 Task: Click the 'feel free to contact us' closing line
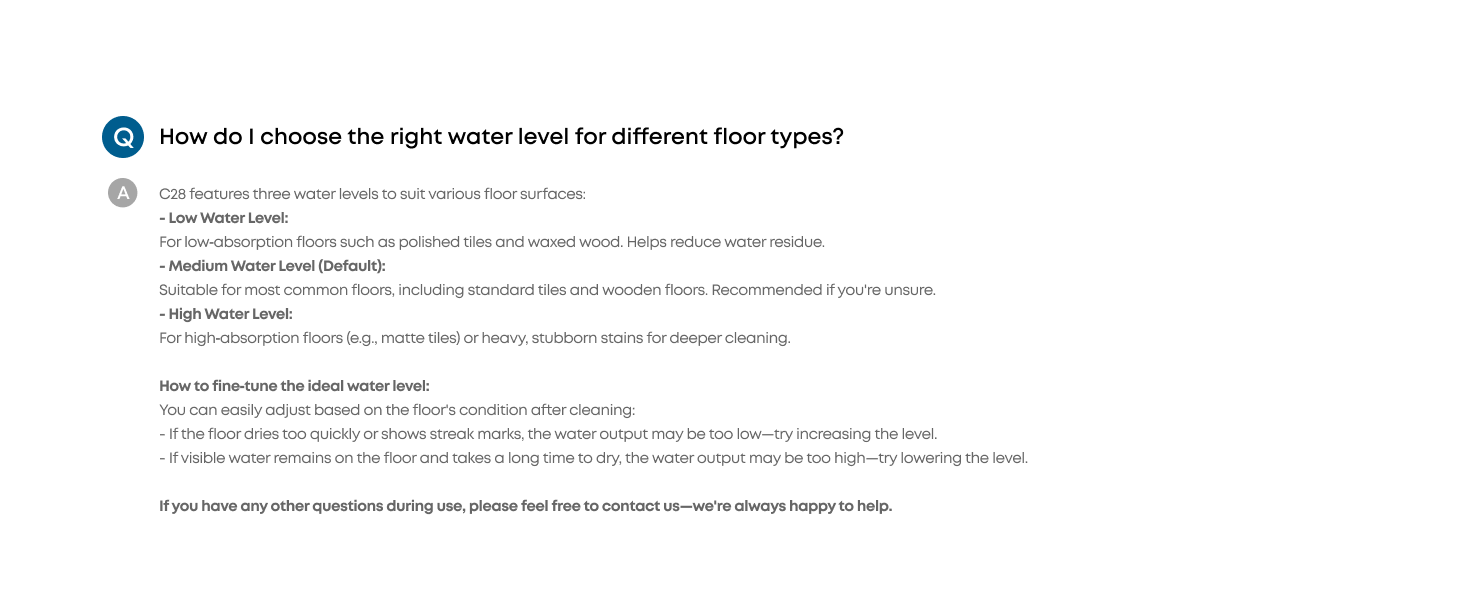pyautogui.click(x=525, y=506)
